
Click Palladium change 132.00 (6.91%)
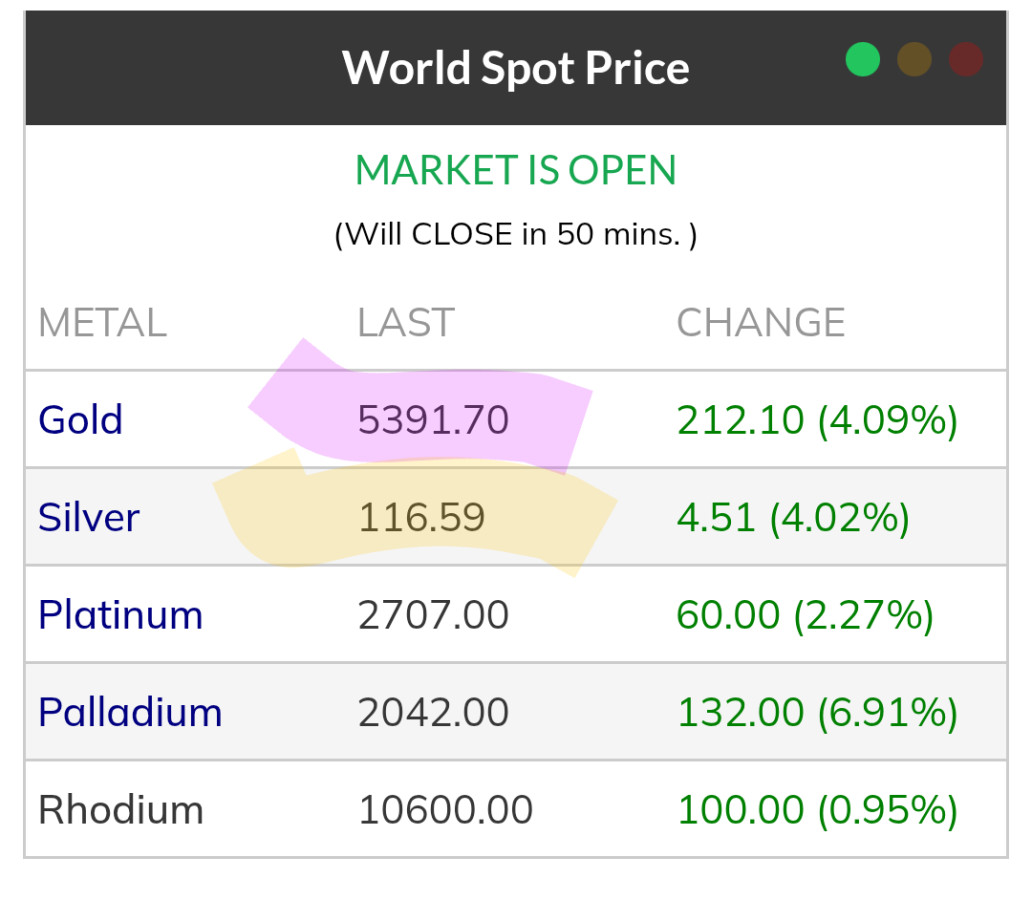coord(817,713)
